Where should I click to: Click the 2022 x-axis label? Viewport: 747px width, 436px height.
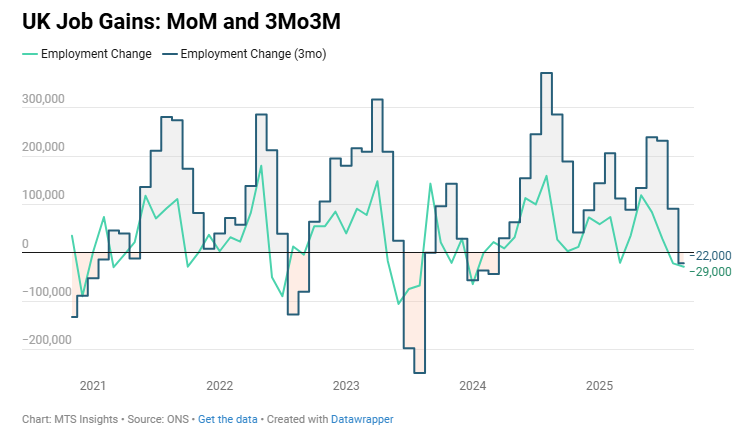coord(219,385)
